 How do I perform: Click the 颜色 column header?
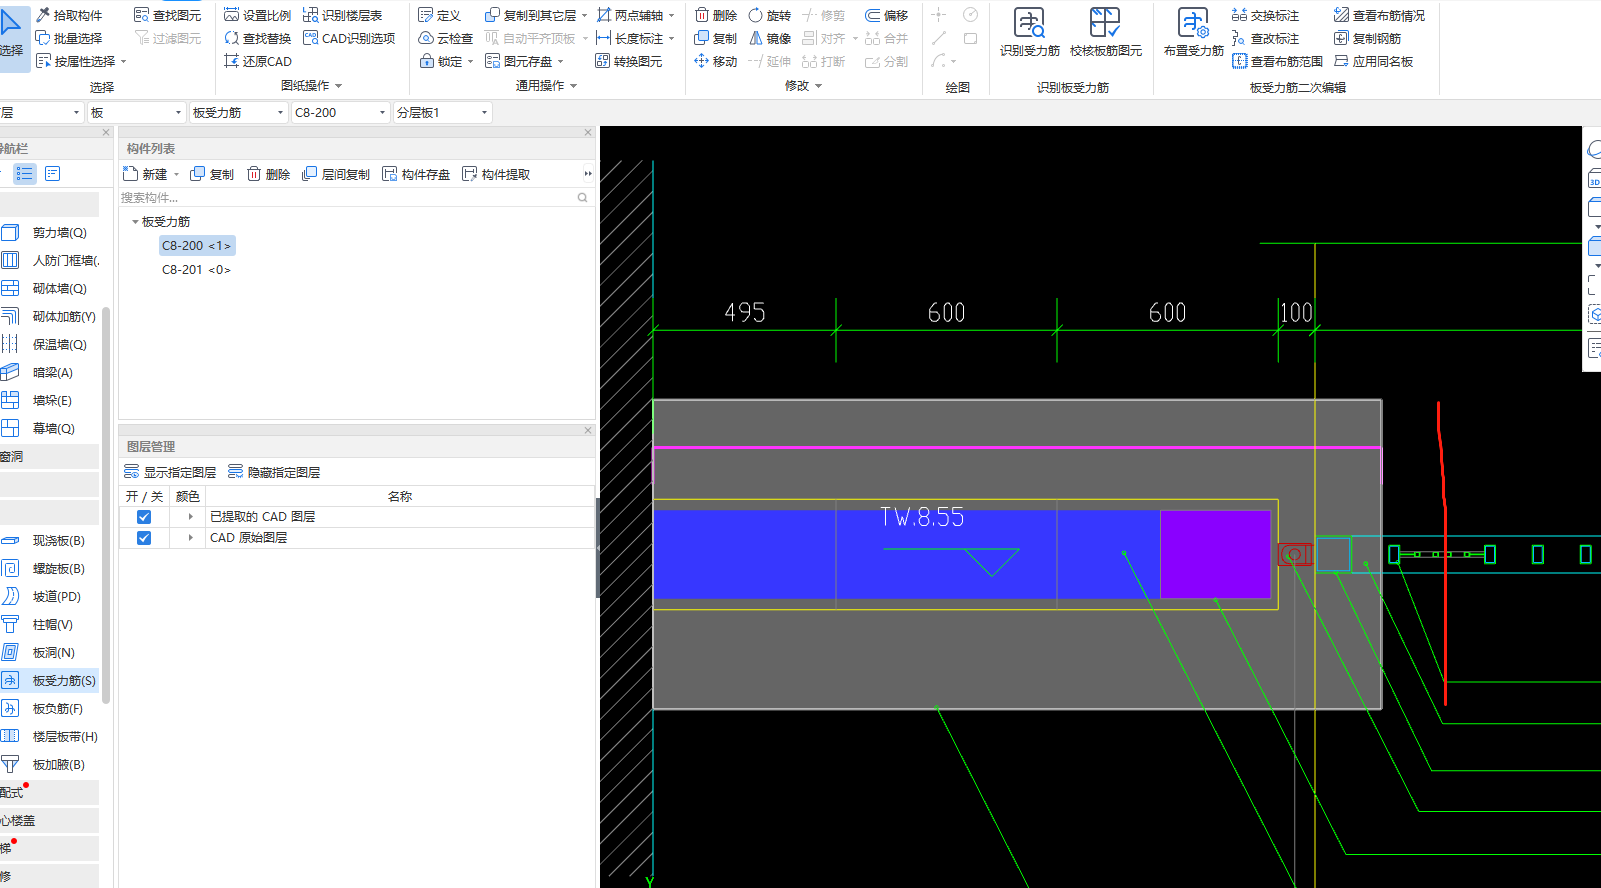point(188,497)
